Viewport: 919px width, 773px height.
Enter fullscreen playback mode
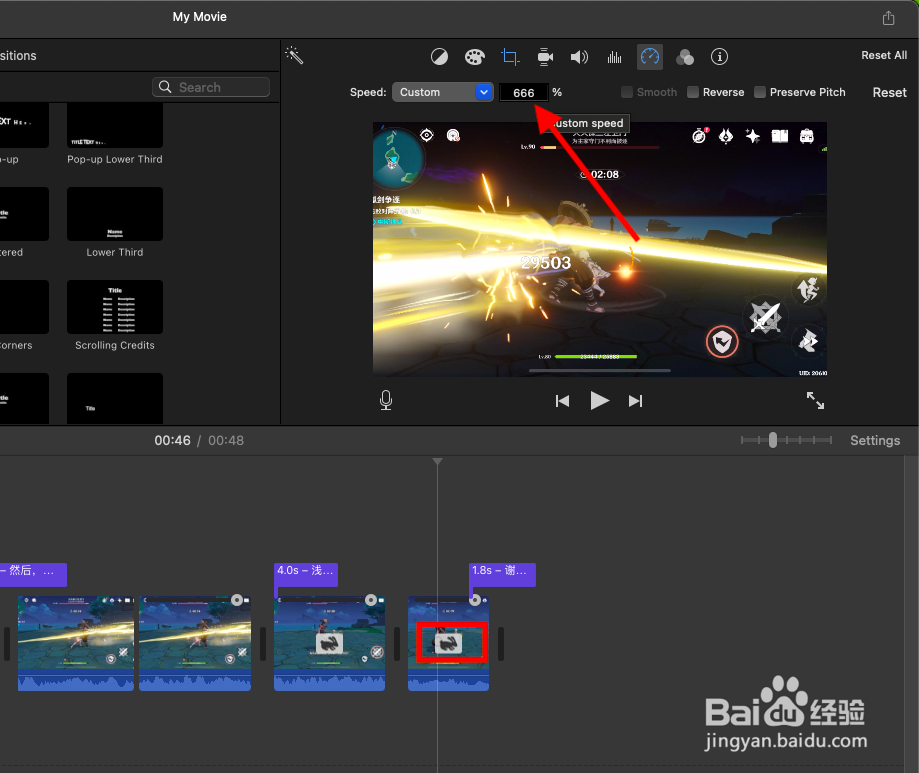(815, 400)
